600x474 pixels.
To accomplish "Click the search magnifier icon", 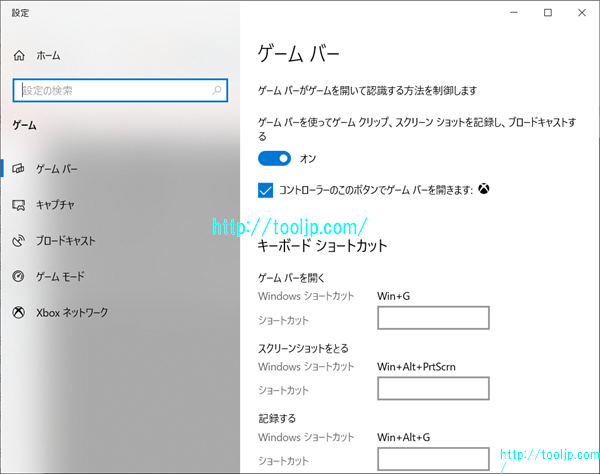I will pyautogui.click(x=217, y=90).
